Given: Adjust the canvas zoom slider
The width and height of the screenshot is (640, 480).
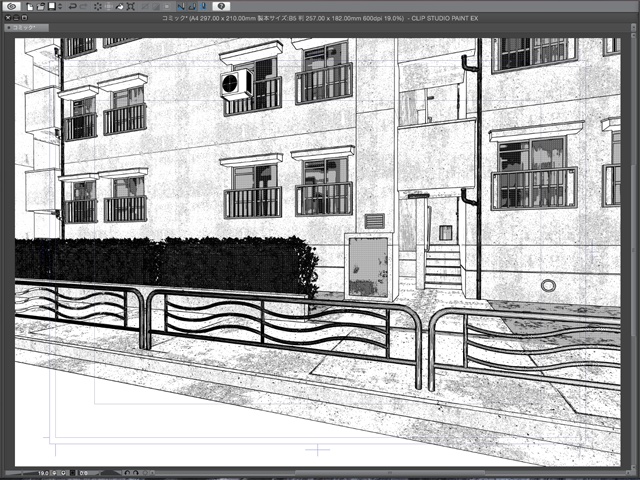Looking at the screenshot, I should coord(21,473).
